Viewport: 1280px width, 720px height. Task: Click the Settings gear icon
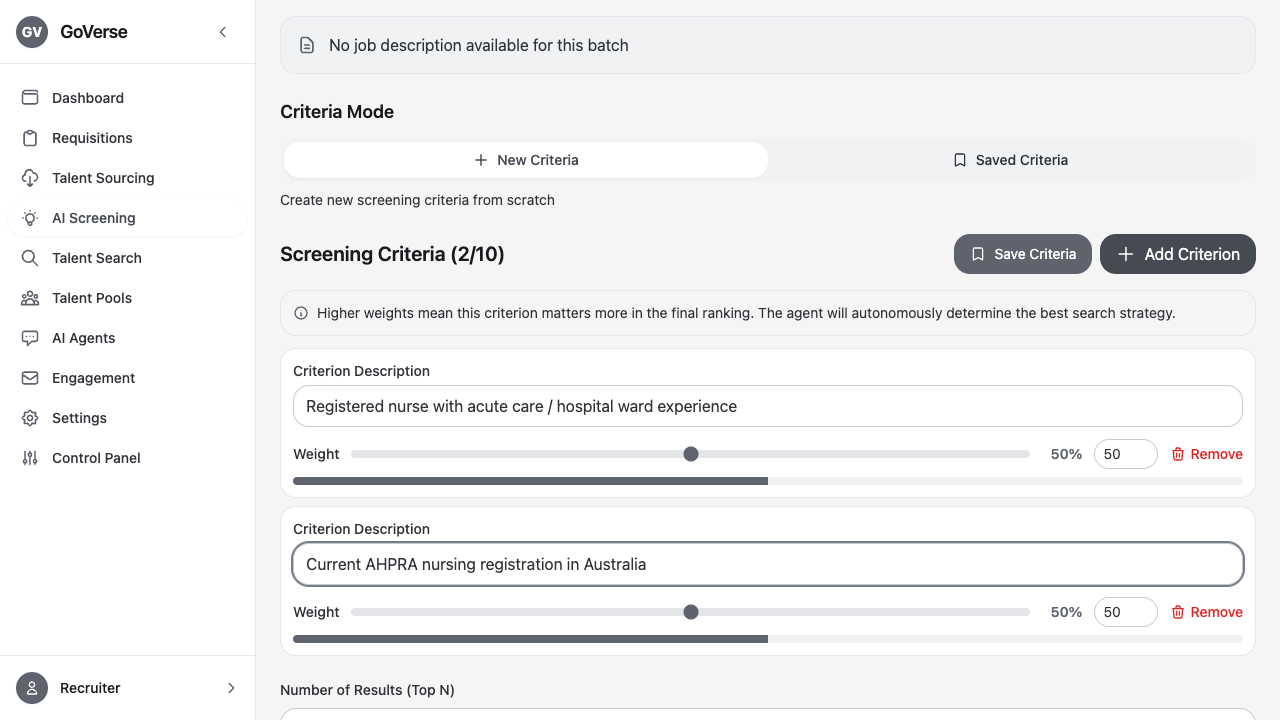30,418
